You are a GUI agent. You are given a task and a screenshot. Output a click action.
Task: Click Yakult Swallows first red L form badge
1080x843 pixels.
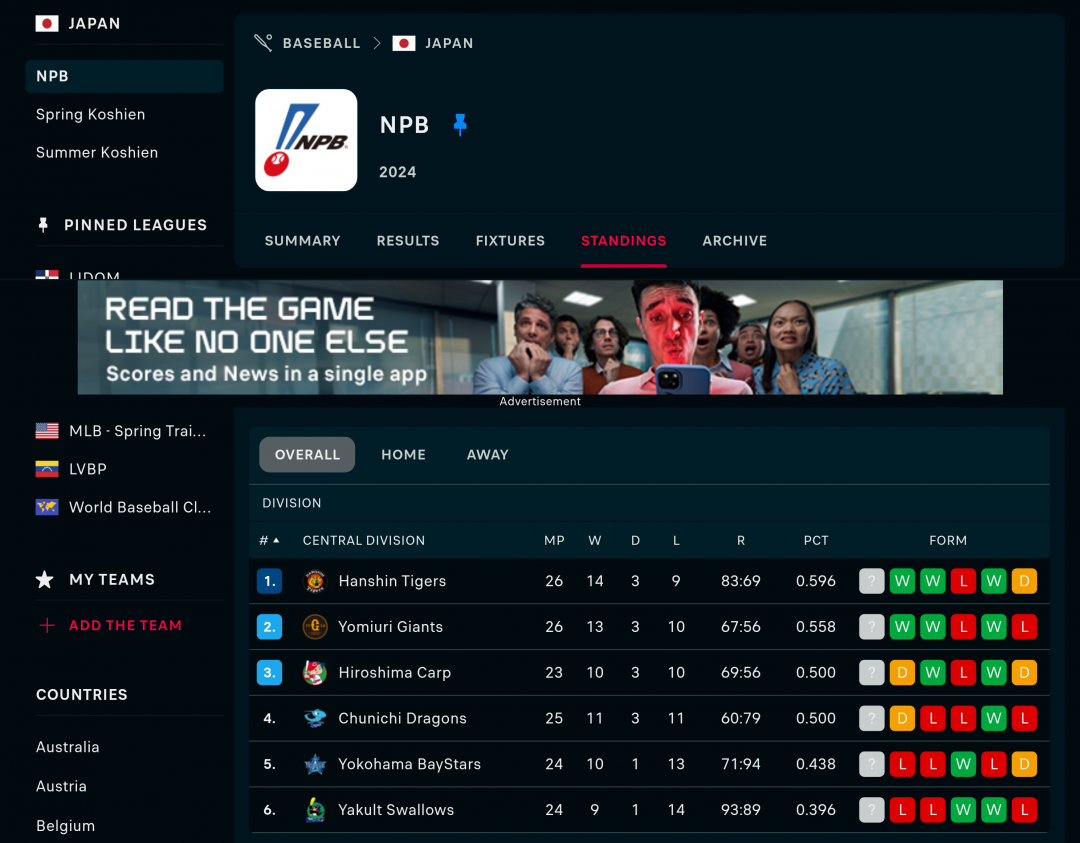902,810
